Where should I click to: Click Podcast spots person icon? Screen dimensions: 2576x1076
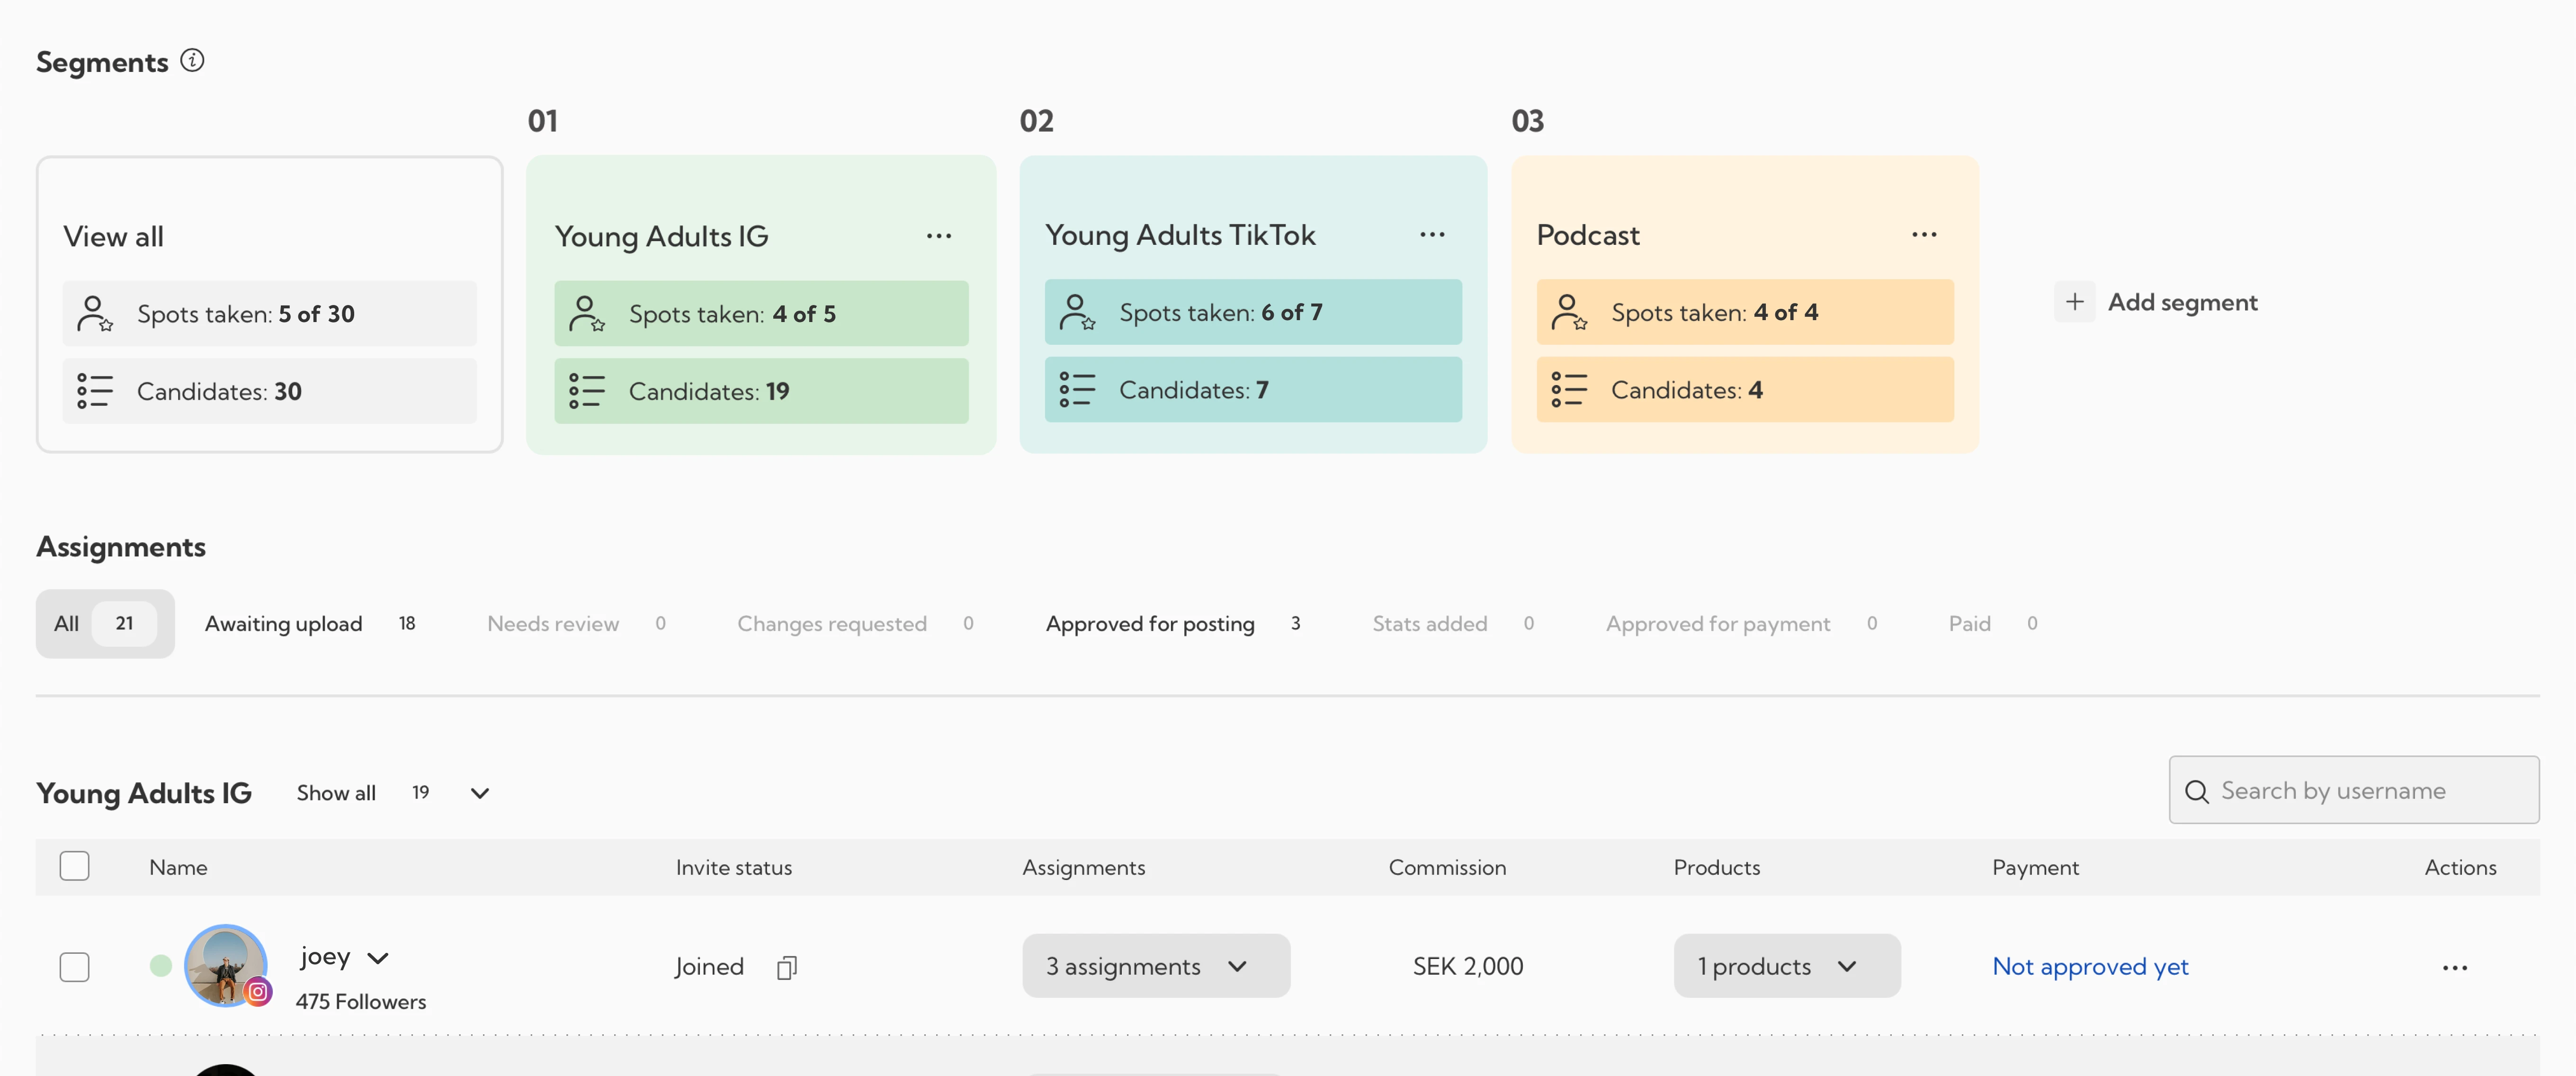pyautogui.click(x=1569, y=312)
